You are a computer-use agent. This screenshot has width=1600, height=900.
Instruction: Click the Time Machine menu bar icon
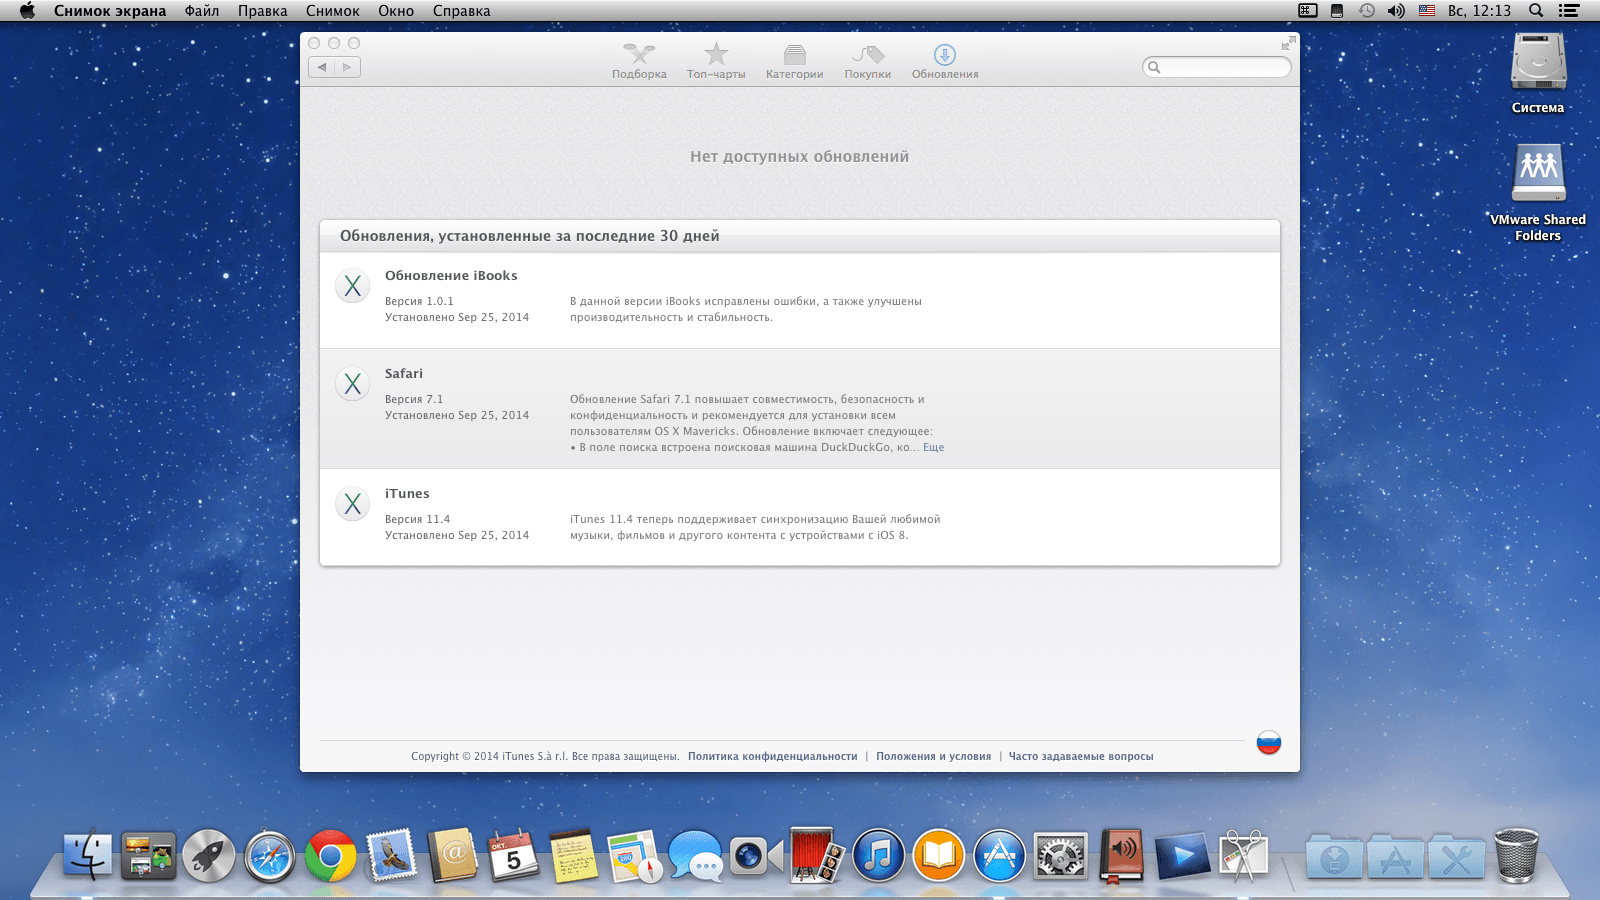pos(1367,11)
